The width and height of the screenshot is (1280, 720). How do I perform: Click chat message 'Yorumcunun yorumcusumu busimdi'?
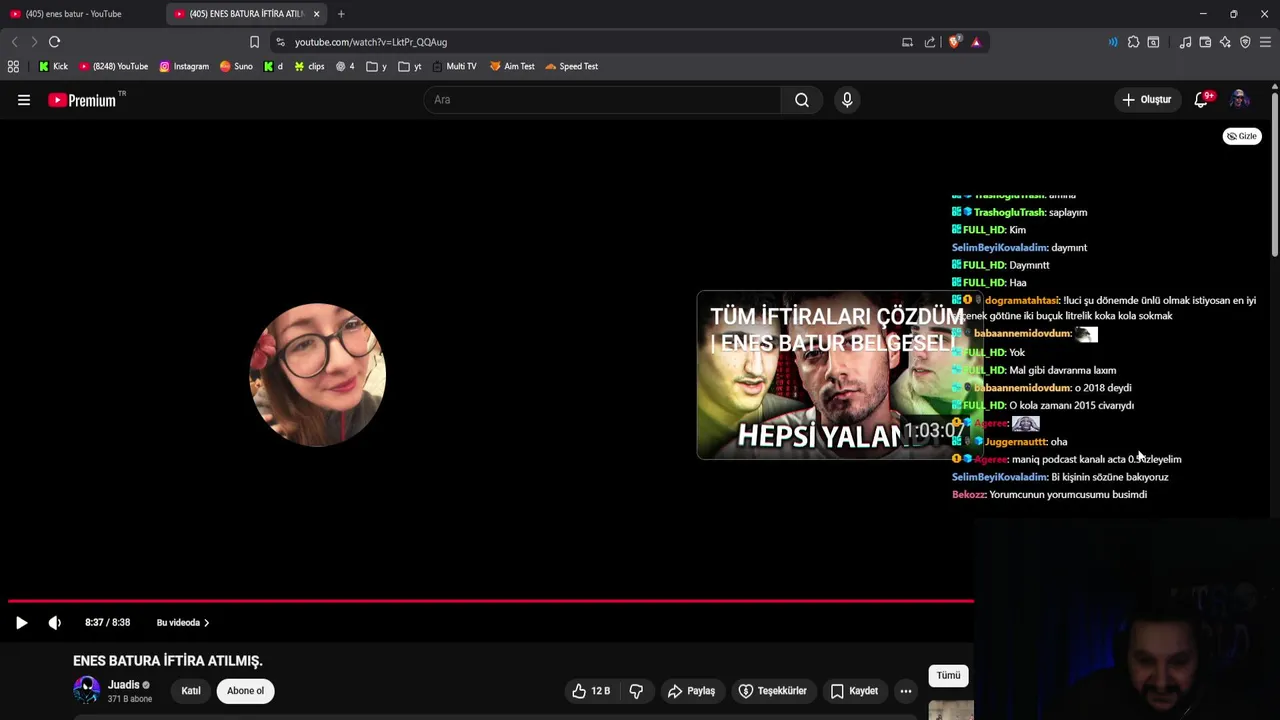click(x=1068, y=494)
